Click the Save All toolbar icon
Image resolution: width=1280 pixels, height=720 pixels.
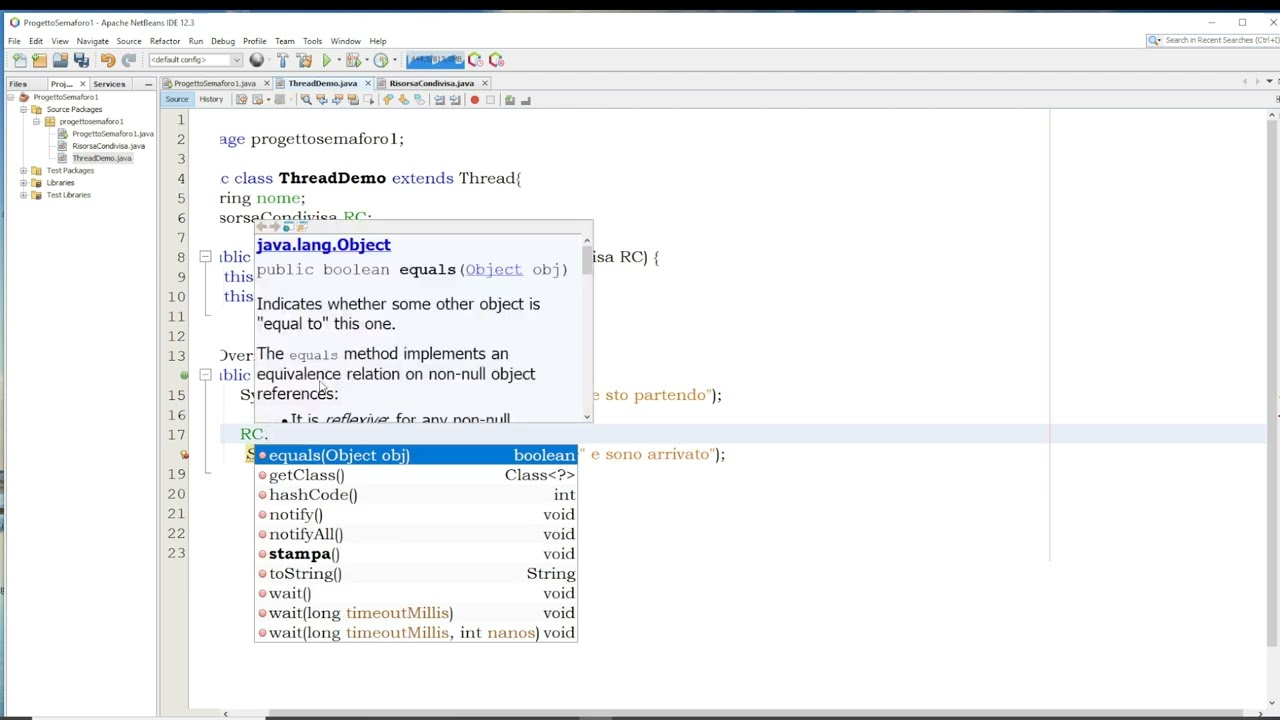81,60
